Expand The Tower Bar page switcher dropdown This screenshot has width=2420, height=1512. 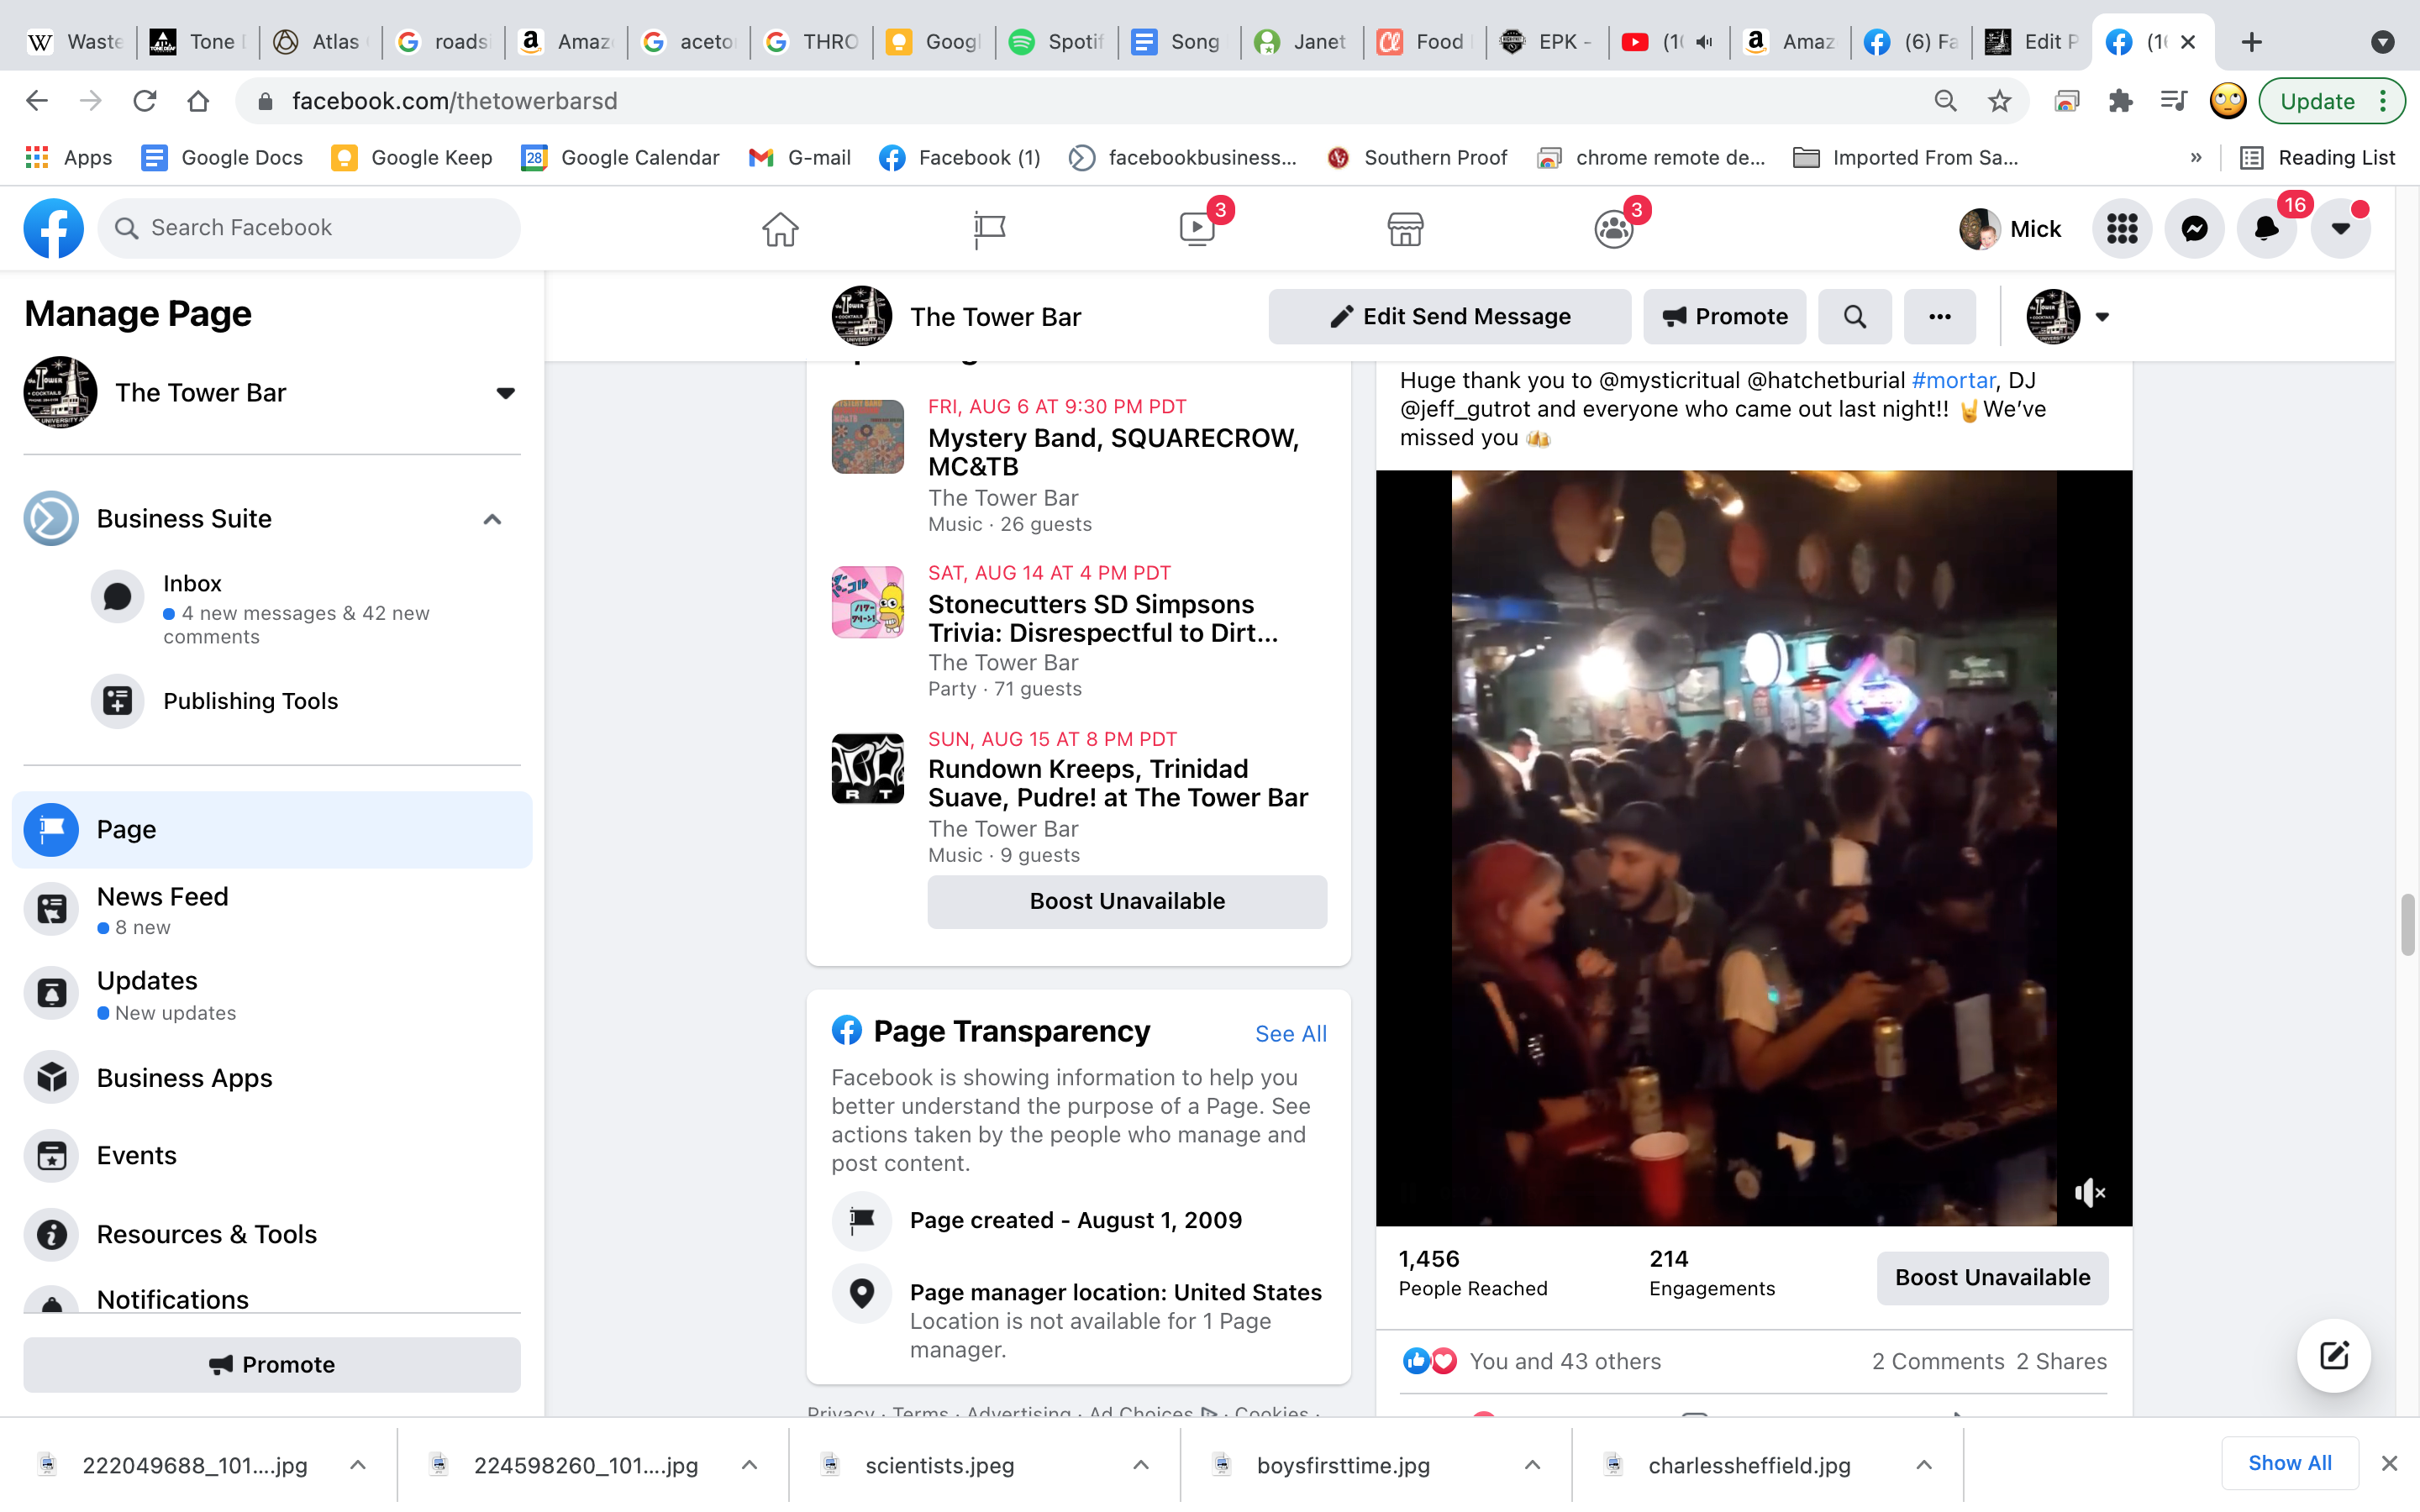click(505, 393)
